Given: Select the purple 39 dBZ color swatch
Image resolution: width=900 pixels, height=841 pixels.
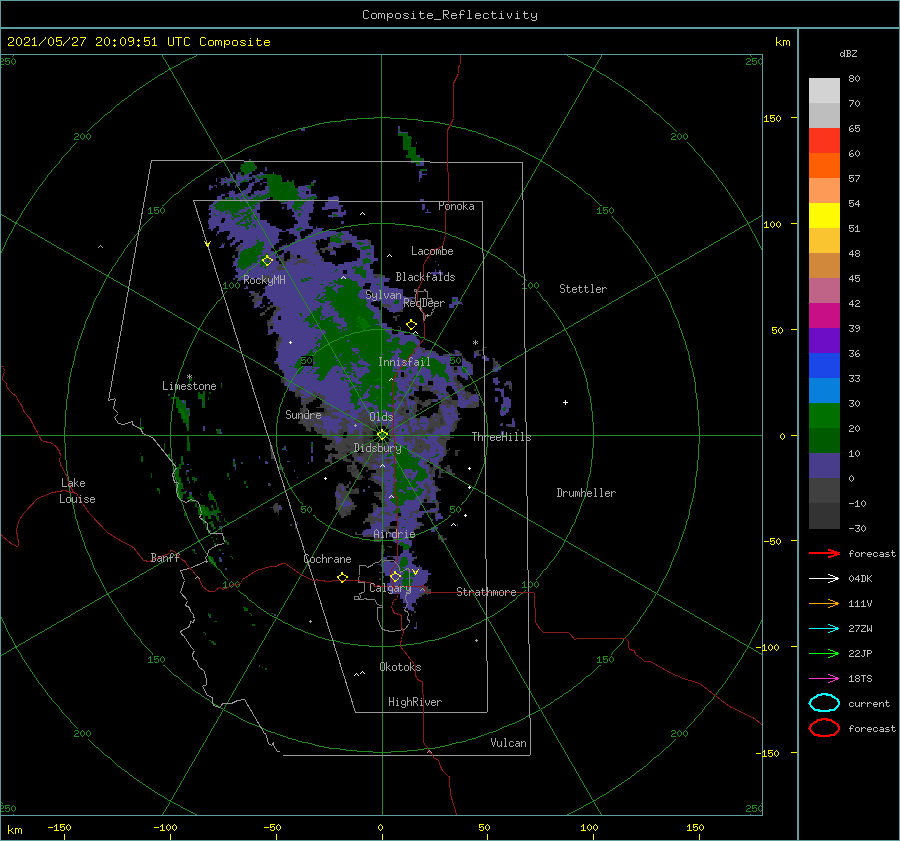Looking at the screenshot, I should pos(824,340).
